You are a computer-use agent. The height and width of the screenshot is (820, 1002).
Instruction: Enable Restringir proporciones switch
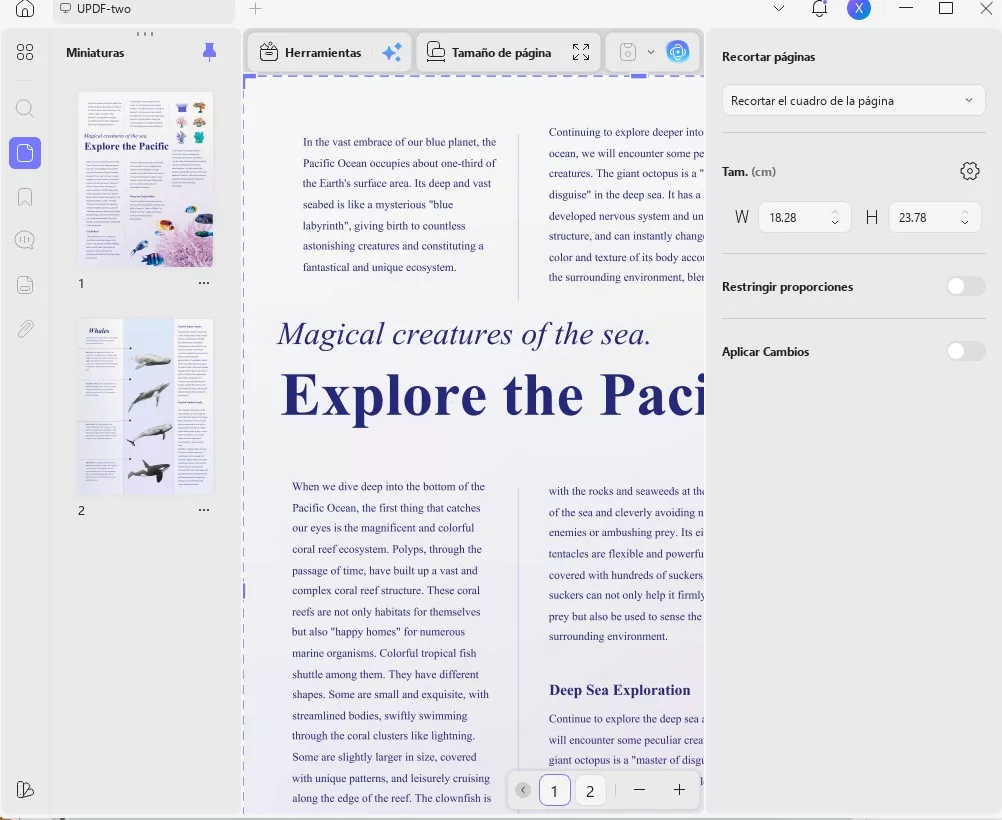(966, 286)
